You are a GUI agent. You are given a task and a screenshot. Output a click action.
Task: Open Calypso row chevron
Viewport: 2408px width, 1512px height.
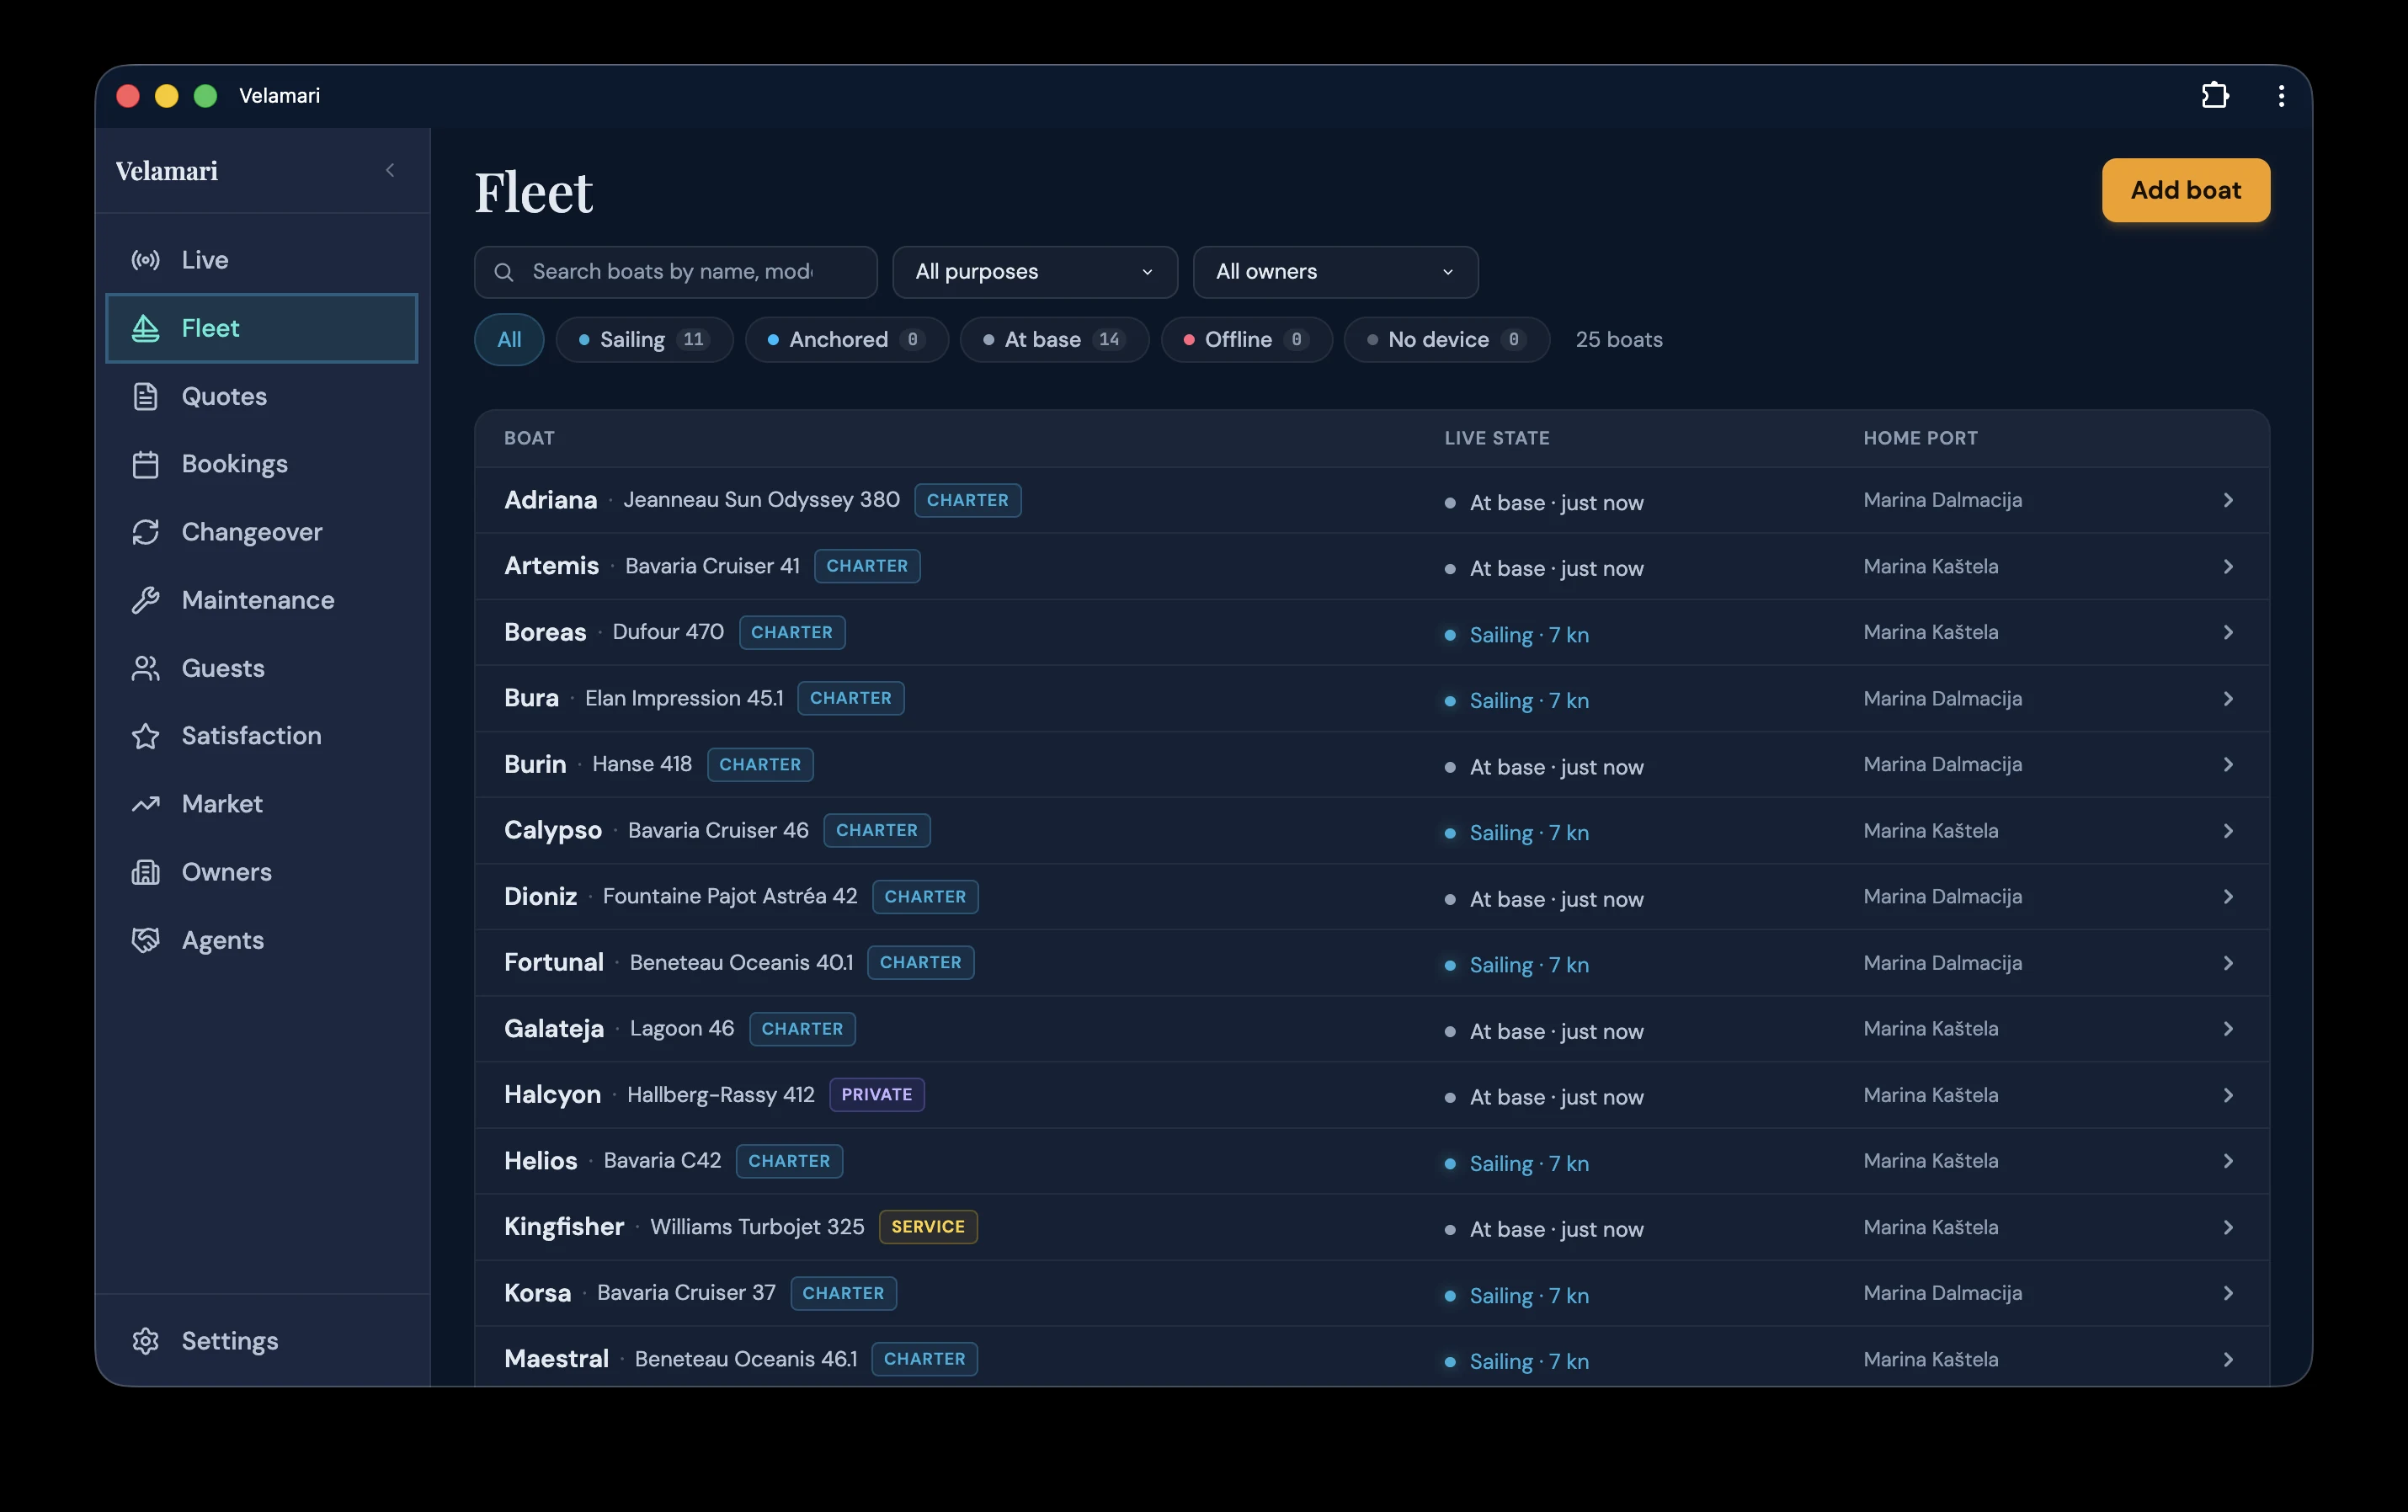tap(2228, 831)
